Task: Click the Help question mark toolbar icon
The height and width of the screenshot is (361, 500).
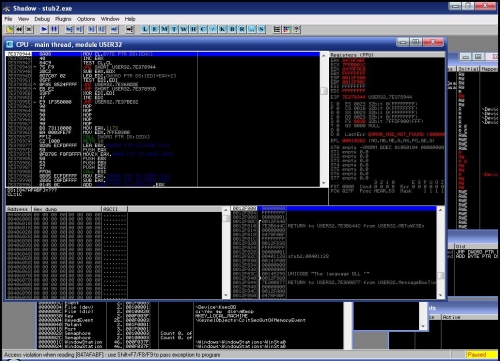Action: click(x=296, y=29)
